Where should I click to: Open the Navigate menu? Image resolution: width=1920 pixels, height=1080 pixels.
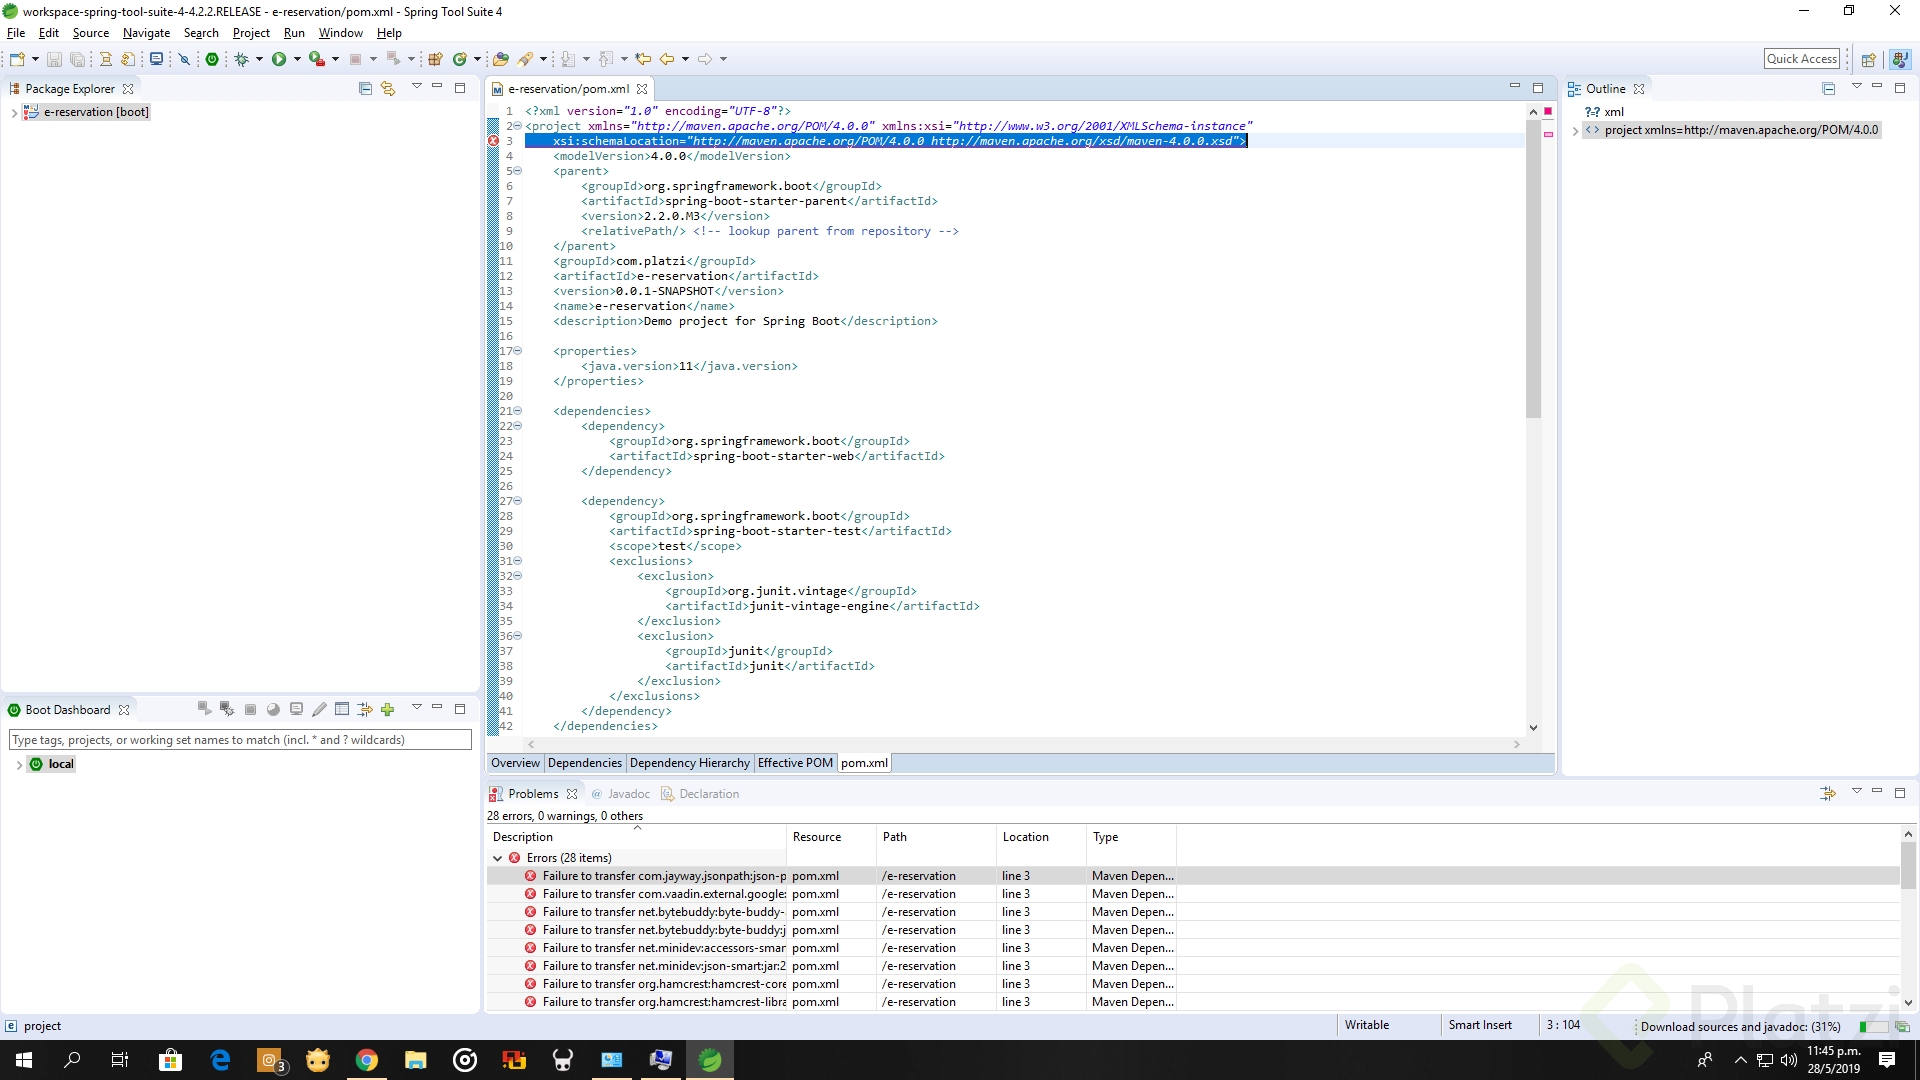pos(146,33)
